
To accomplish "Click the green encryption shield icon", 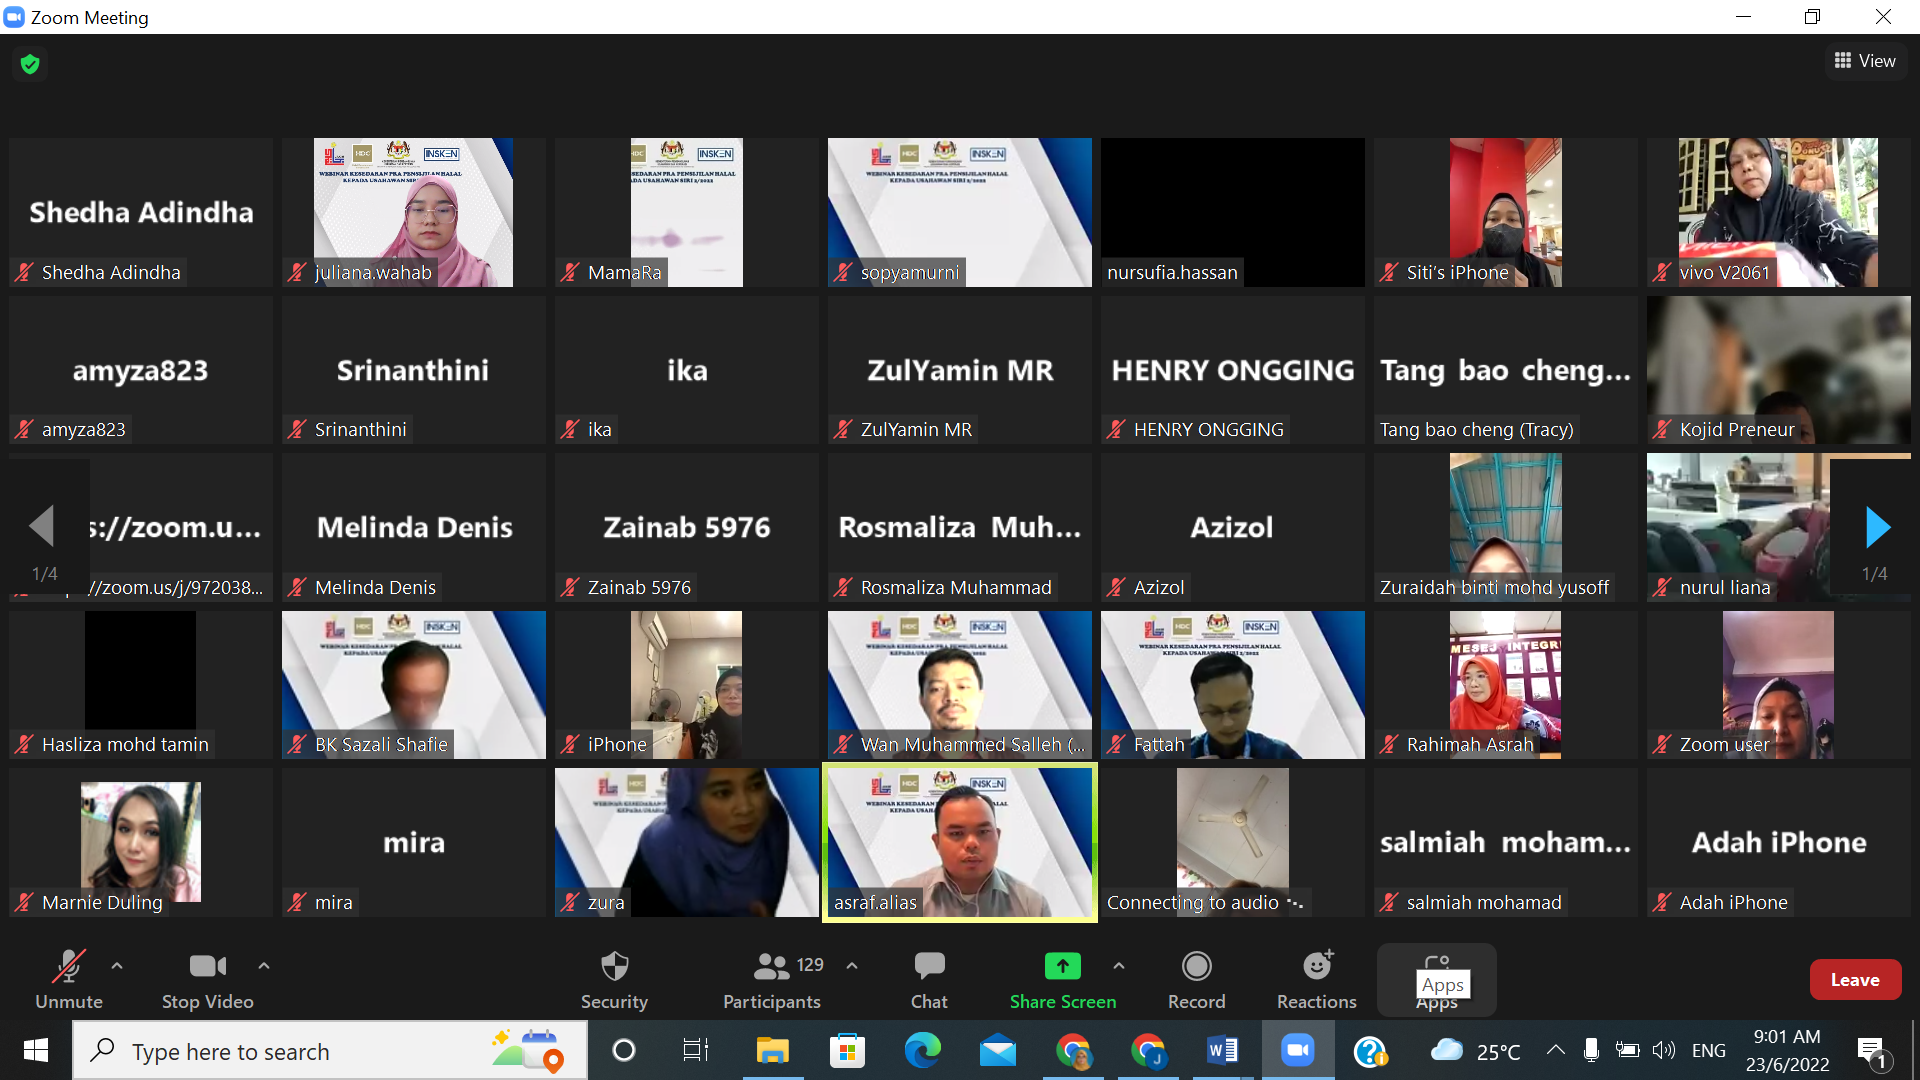I will click(x=30, y=64).
